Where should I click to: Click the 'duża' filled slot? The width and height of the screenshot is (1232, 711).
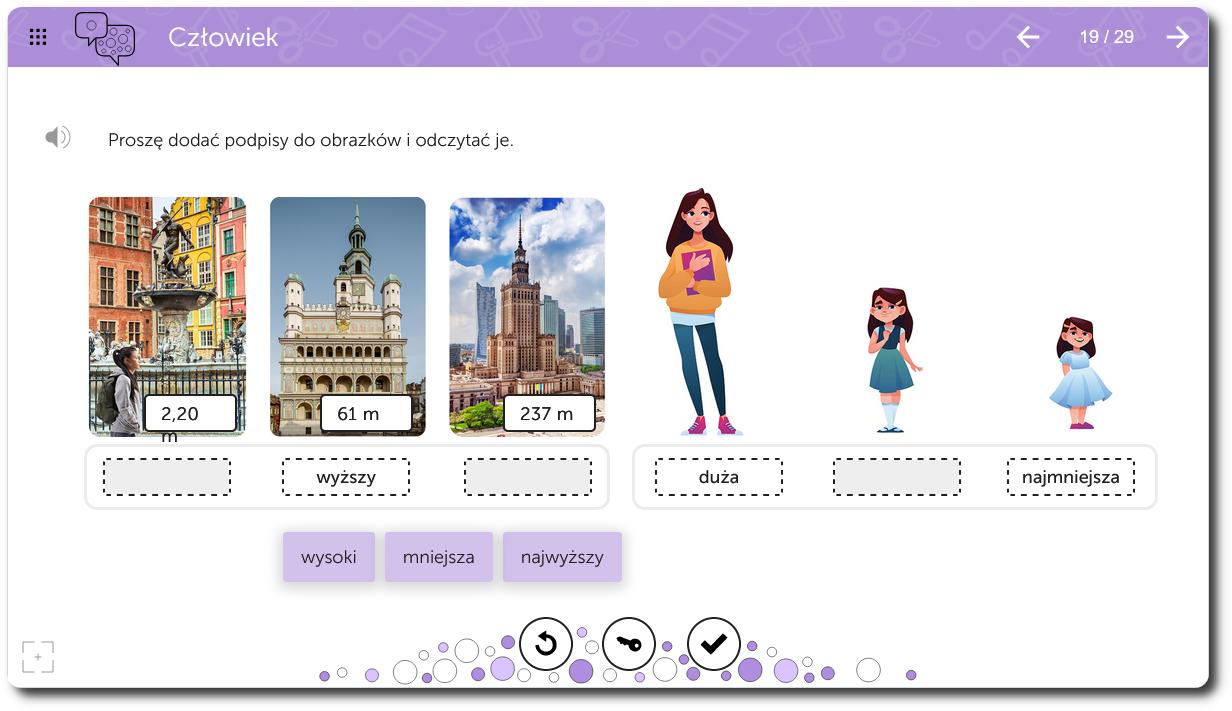(719, 477)
